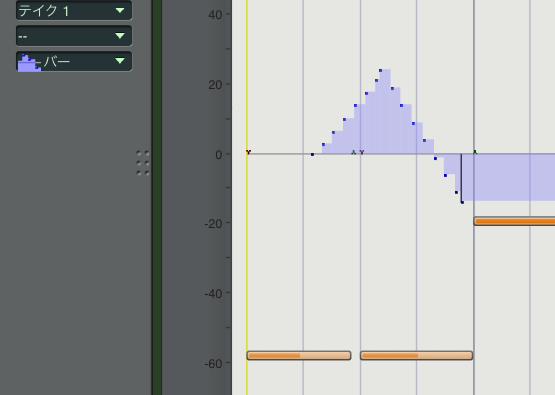The height and width of the screenshot is (395, 555).
Task: Select the automation point on the zero line
Action: coord(312,154)
